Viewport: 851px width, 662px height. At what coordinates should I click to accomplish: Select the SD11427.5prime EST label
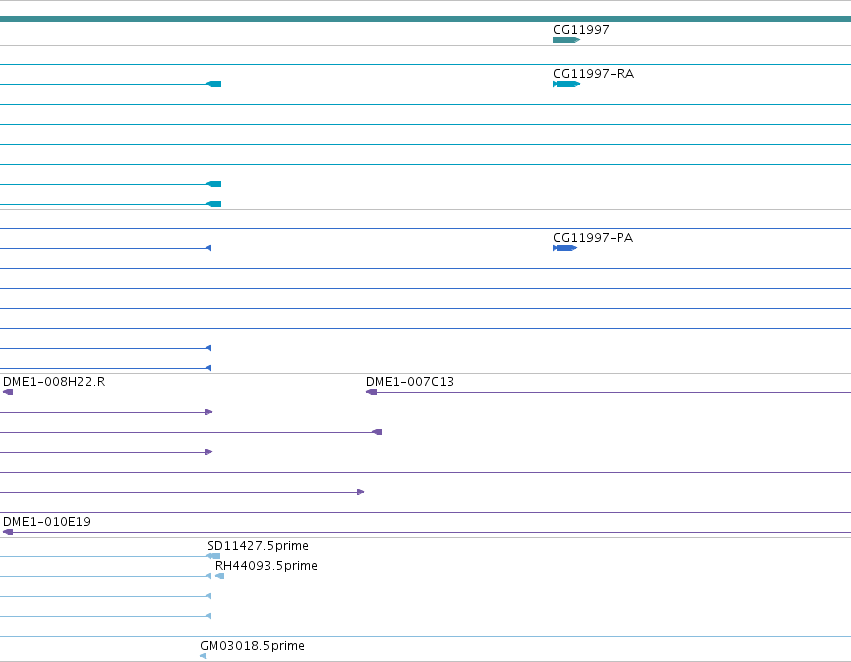click(x=258, y=545)
